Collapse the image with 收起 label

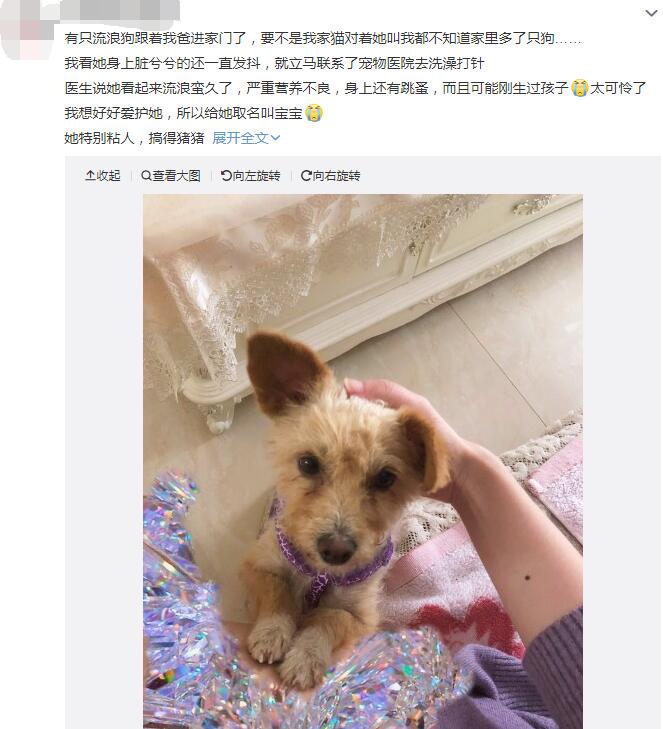[108, 176]
